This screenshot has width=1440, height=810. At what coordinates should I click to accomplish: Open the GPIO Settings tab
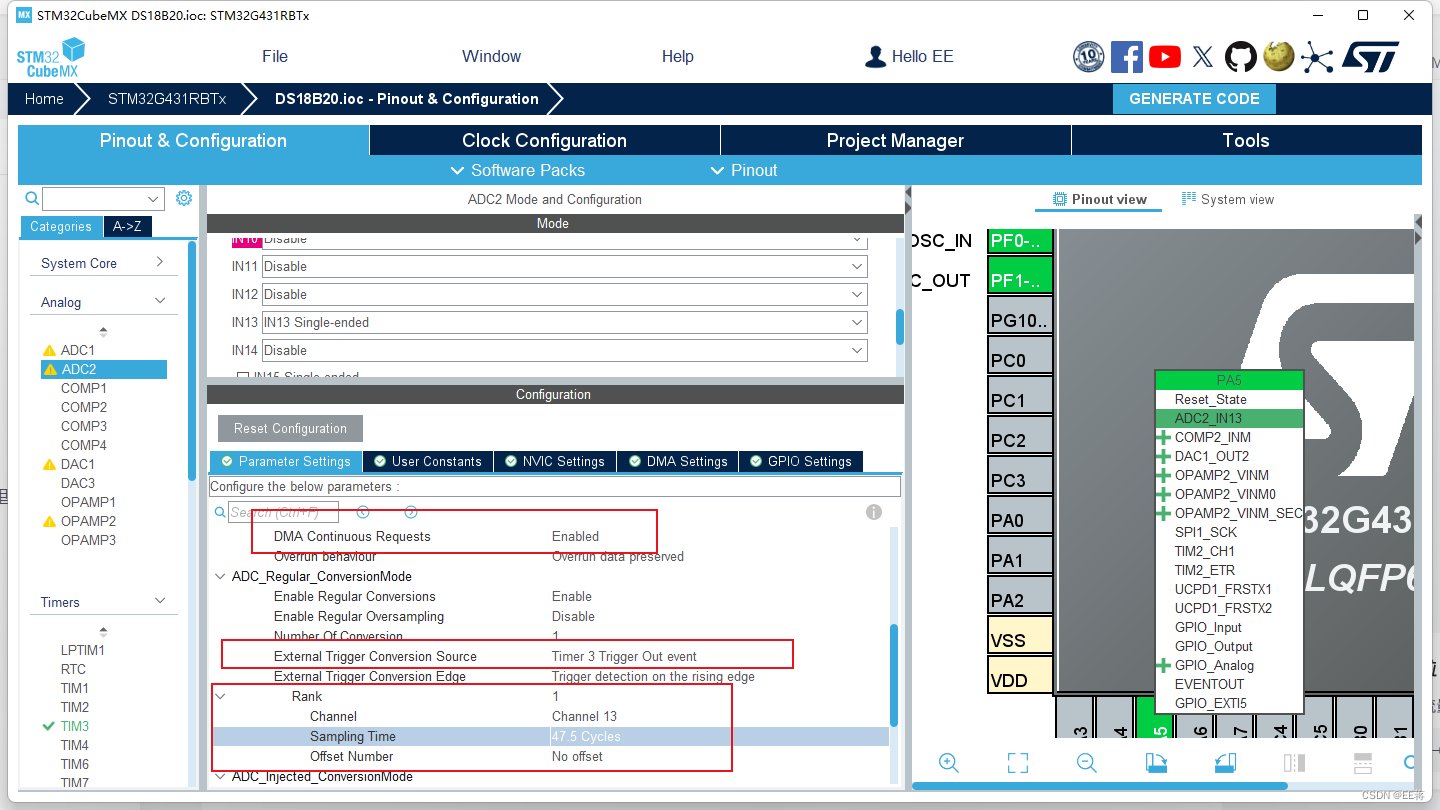800,461
